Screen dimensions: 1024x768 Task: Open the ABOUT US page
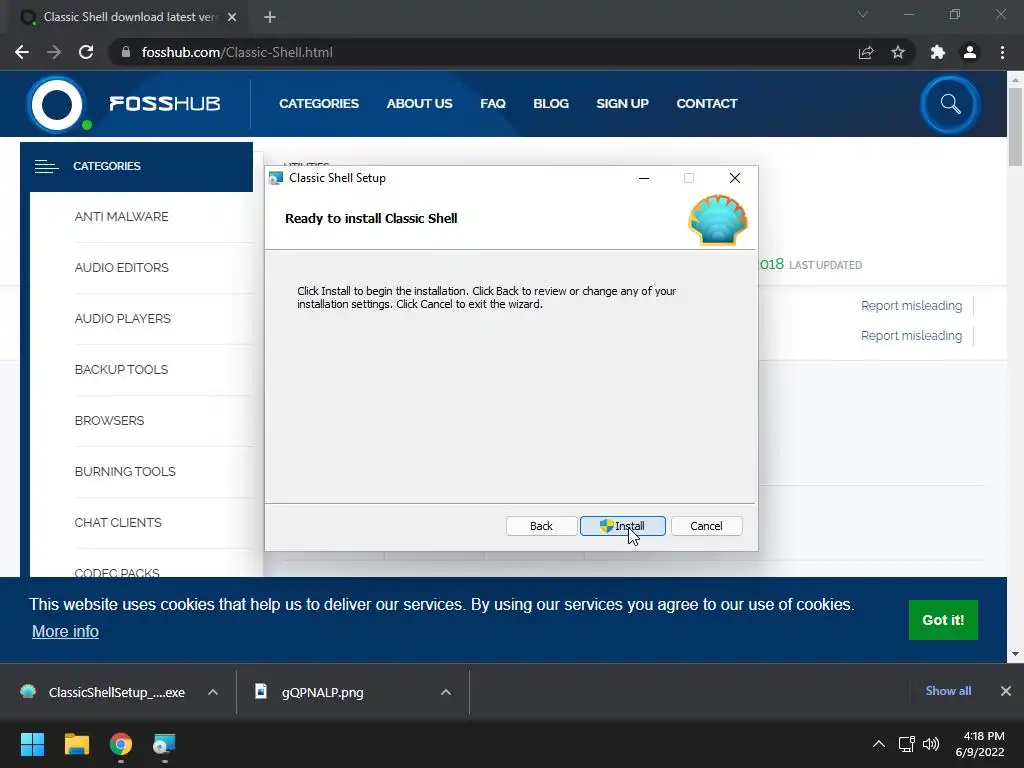[419, 103]
